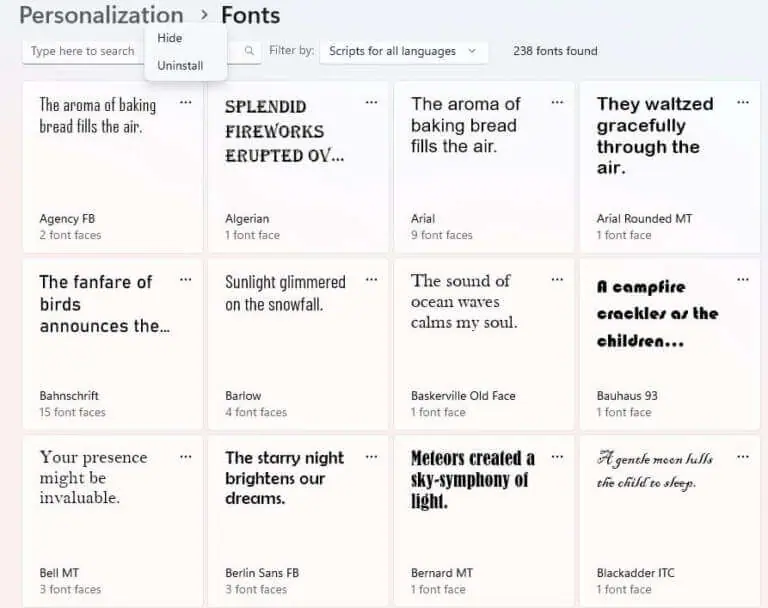
Task: Click 'Sunlight glimmered on the snowfall' preview
Action: 286,293
